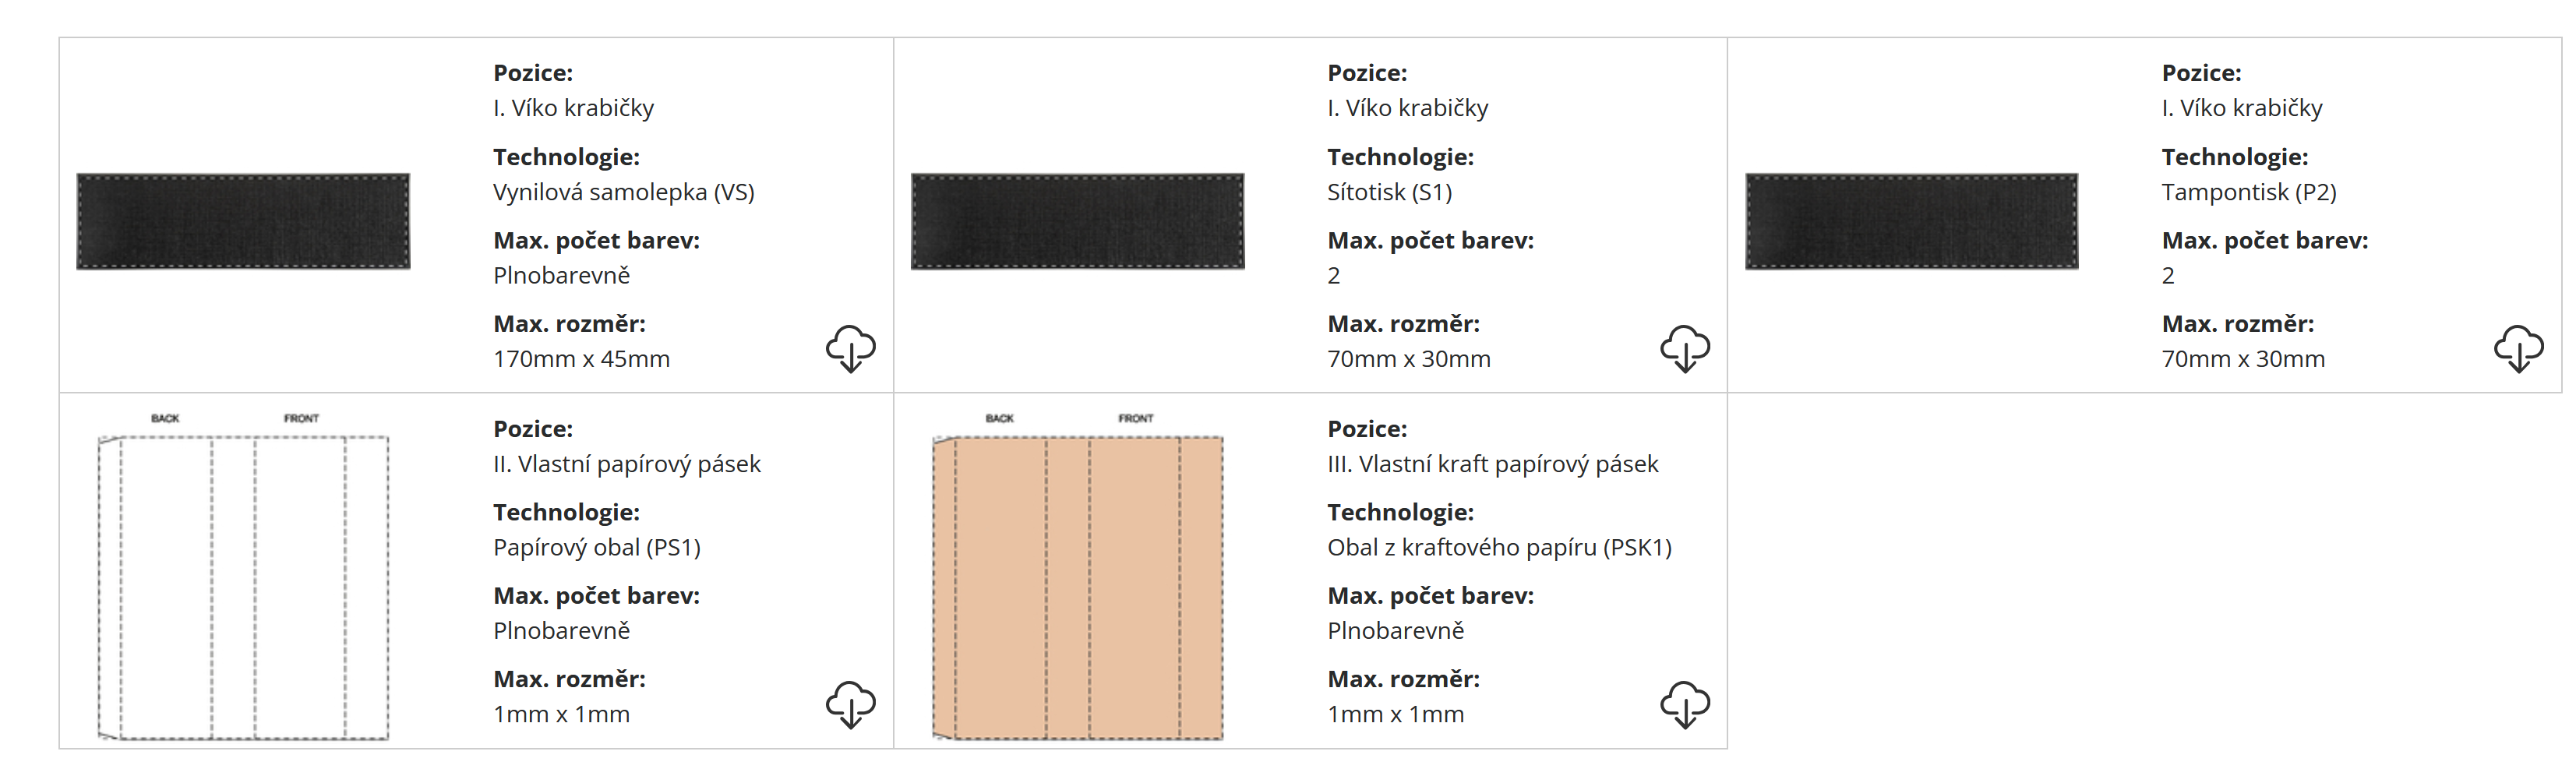This screenshot has height=783, width=2576.
Task: Download template for Vynilová samolepka (VS)
Action: pyautogui.click(x=850, y=349)
